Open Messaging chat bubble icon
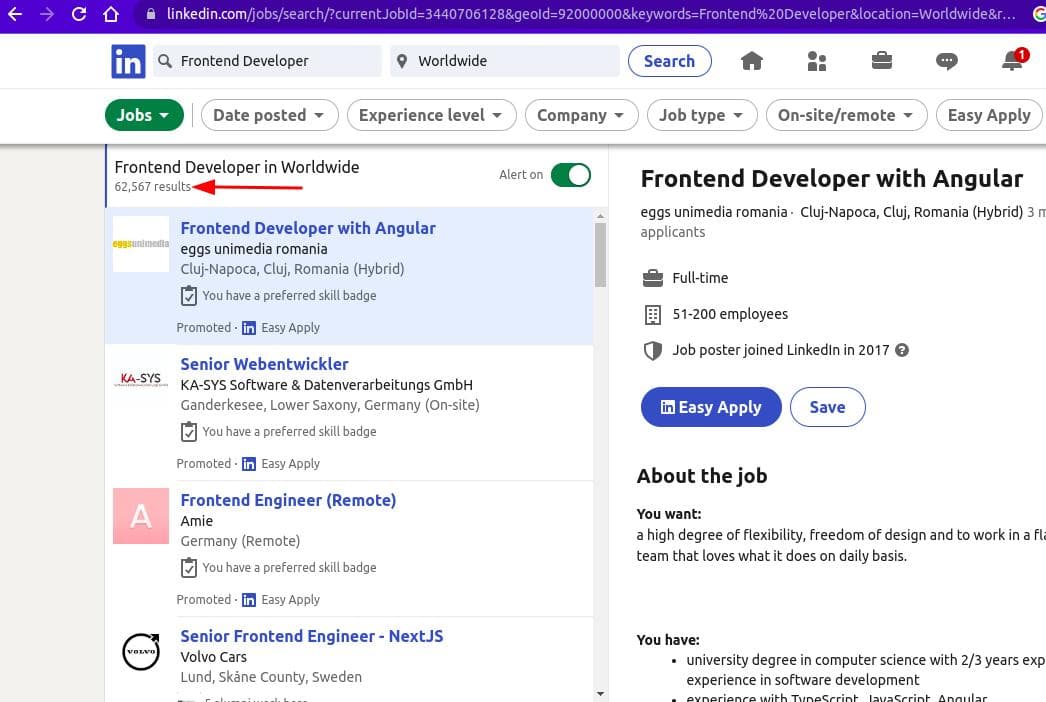The image size is (1046, 702). coord(947,61)
